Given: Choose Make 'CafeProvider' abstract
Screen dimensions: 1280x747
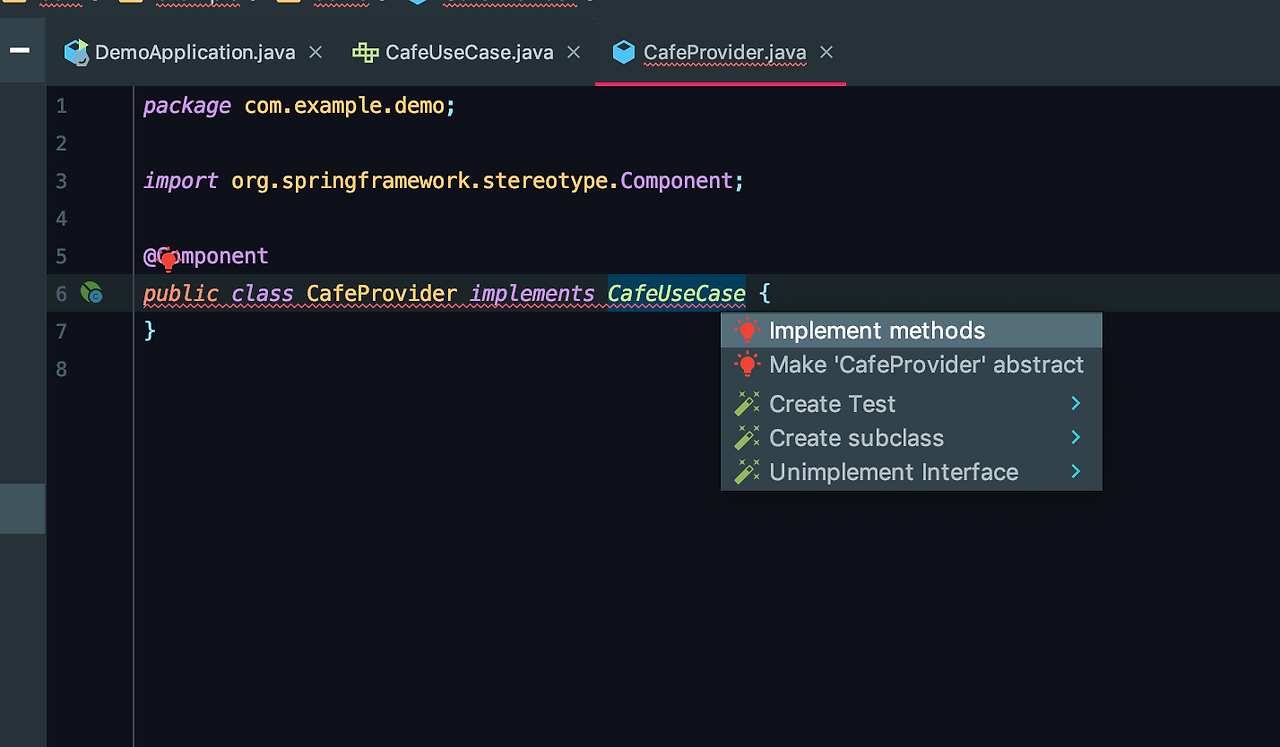Looking at the screenshot, I should point(912,365).
